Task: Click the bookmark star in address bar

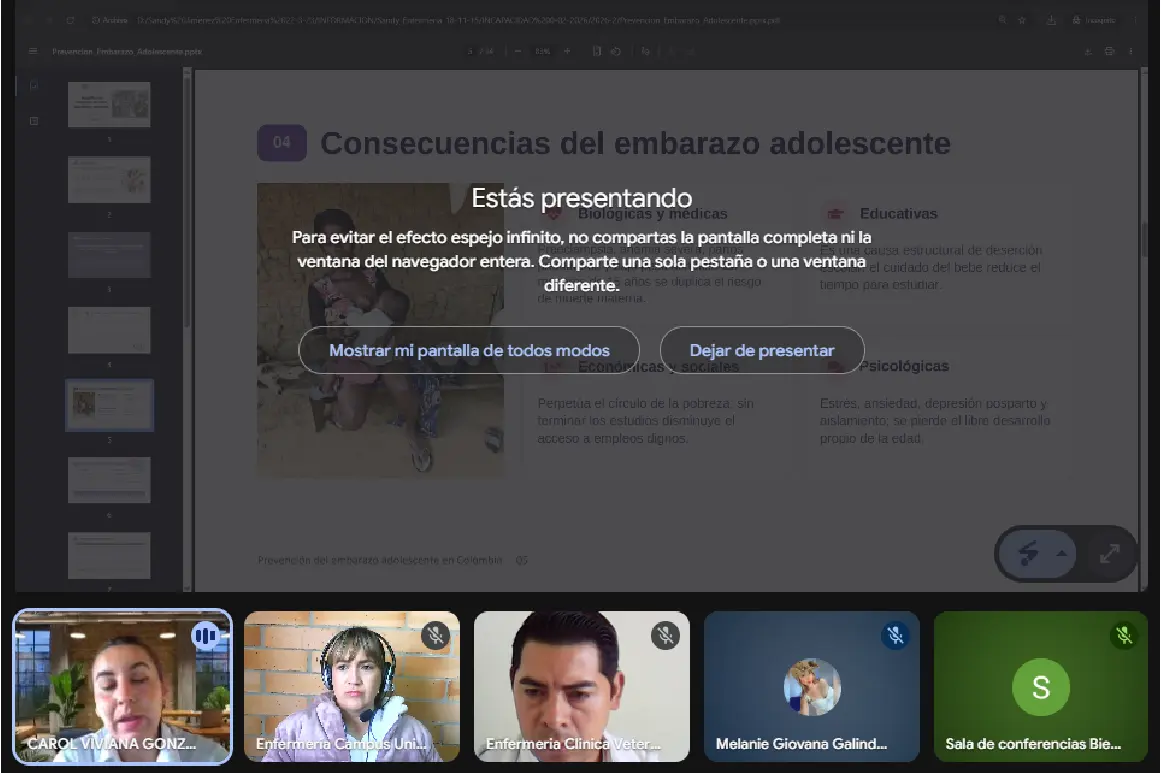Action: point(1022,21)
